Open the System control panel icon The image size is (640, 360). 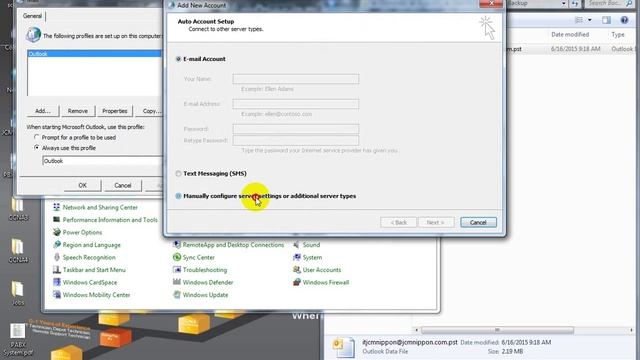pyautogui.click(x=297, y=257)
